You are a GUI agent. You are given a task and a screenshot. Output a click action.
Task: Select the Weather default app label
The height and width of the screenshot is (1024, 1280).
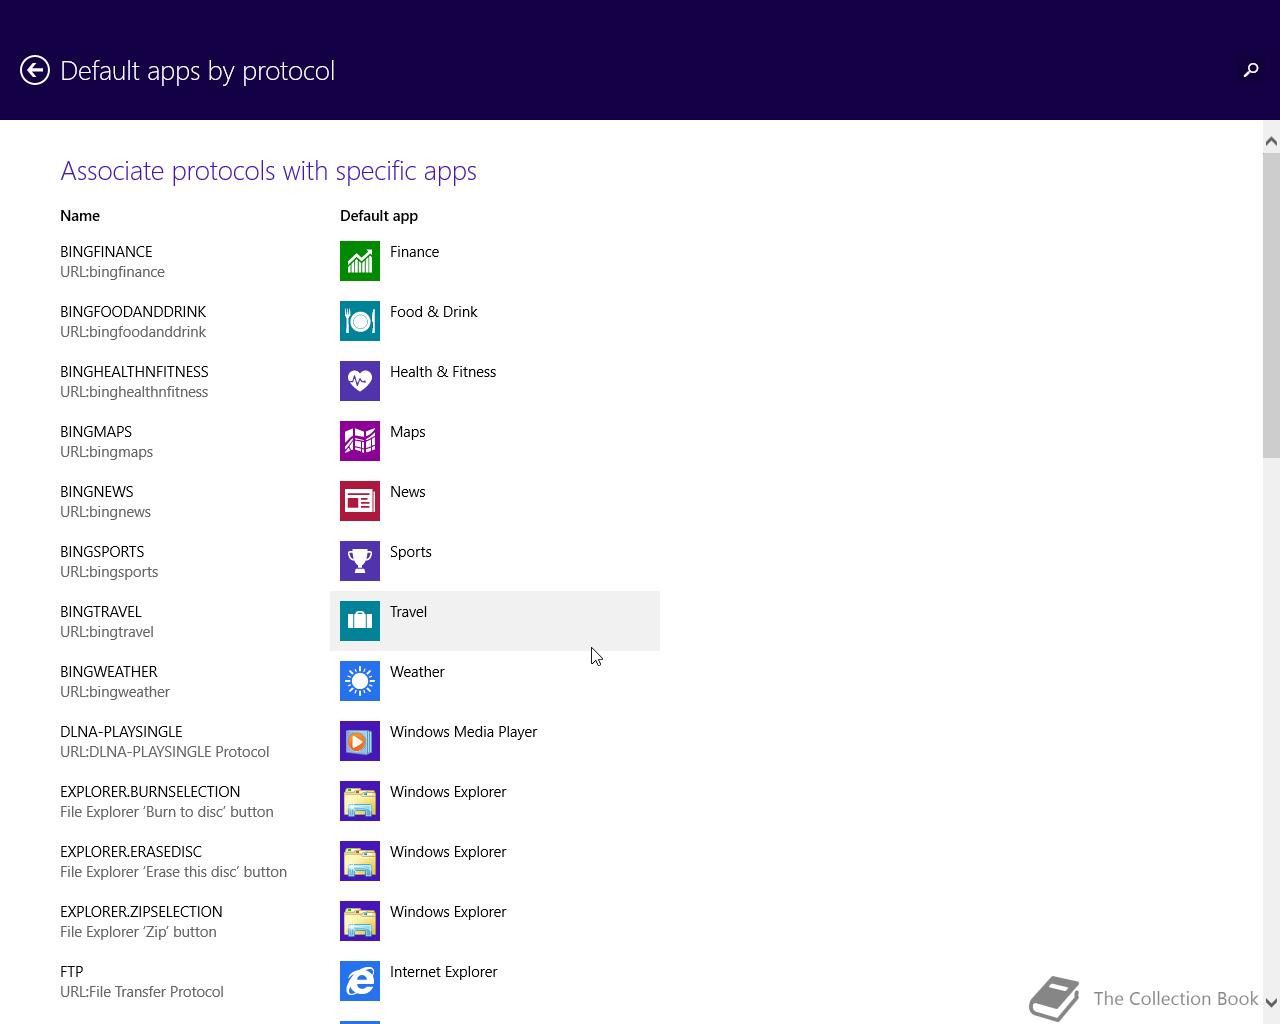417,672
